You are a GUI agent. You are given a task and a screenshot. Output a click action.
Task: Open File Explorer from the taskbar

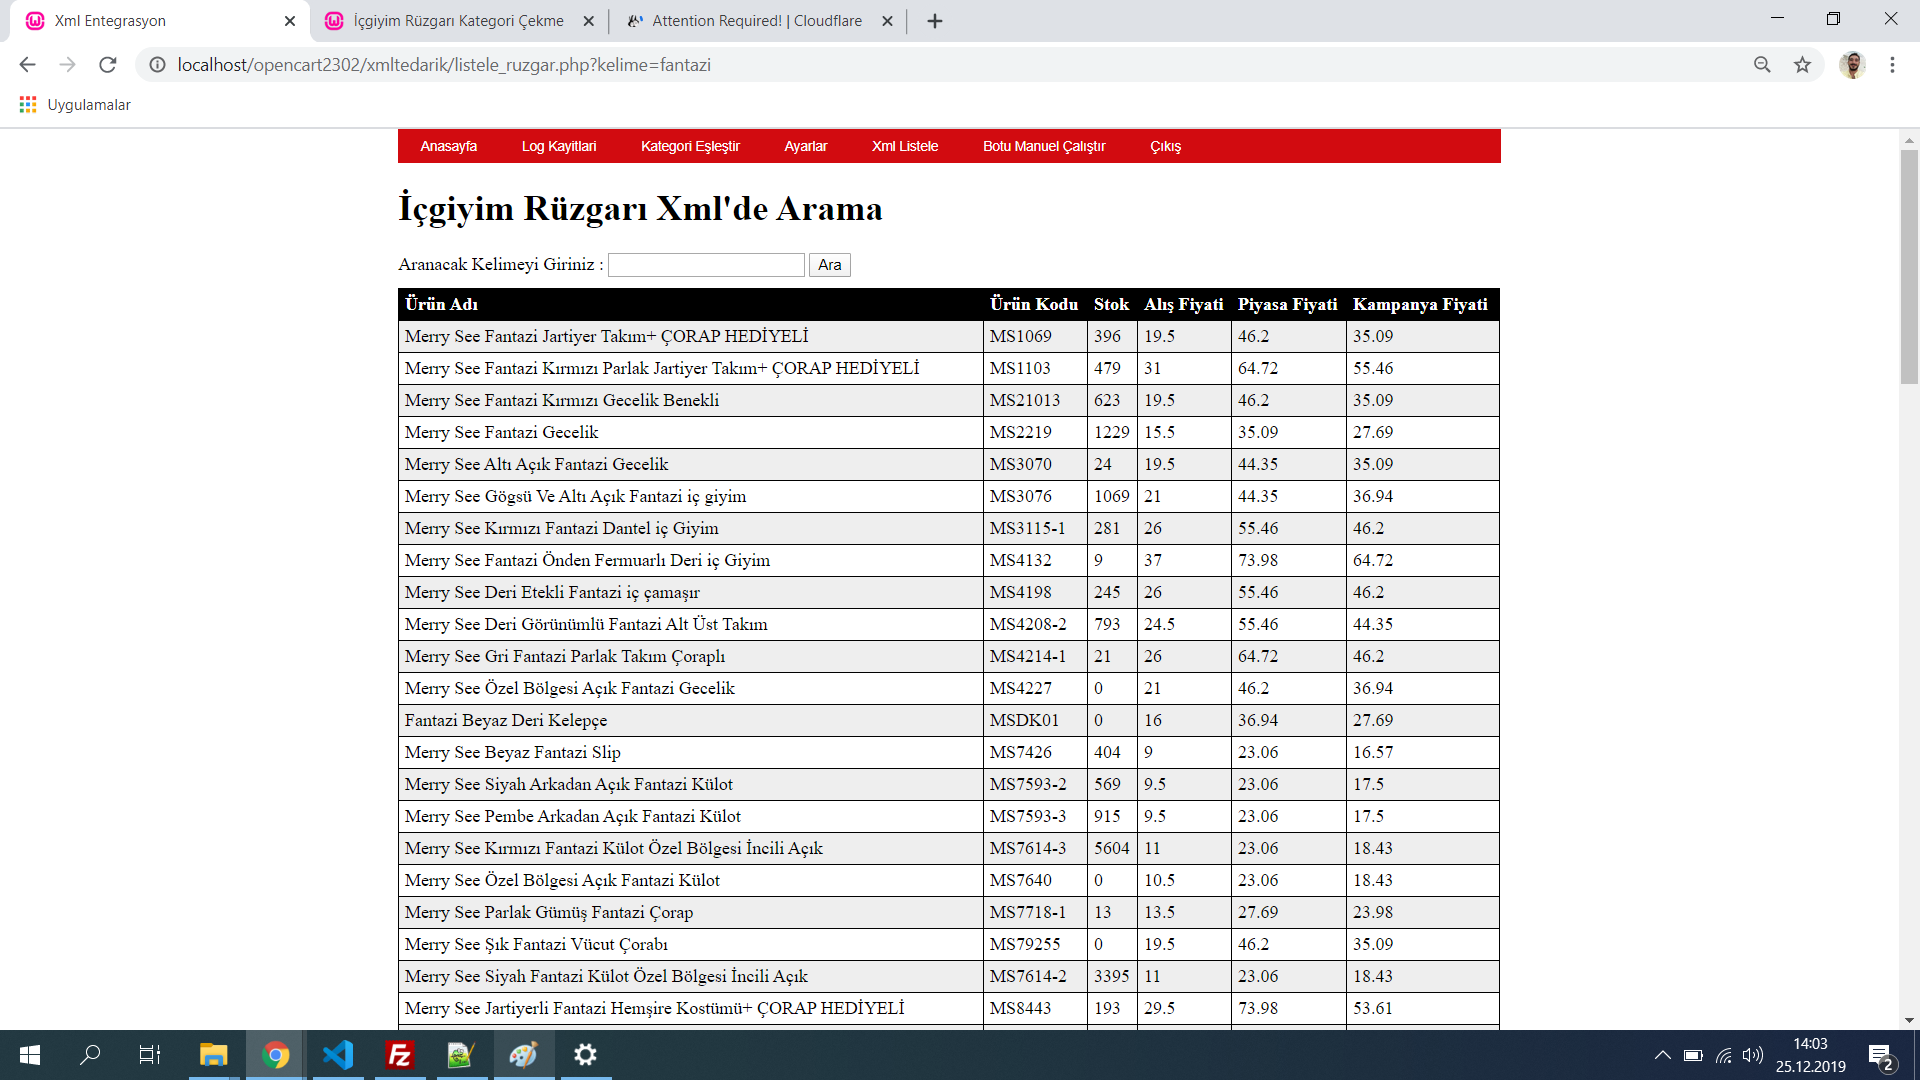click(x=213, y=1055)
